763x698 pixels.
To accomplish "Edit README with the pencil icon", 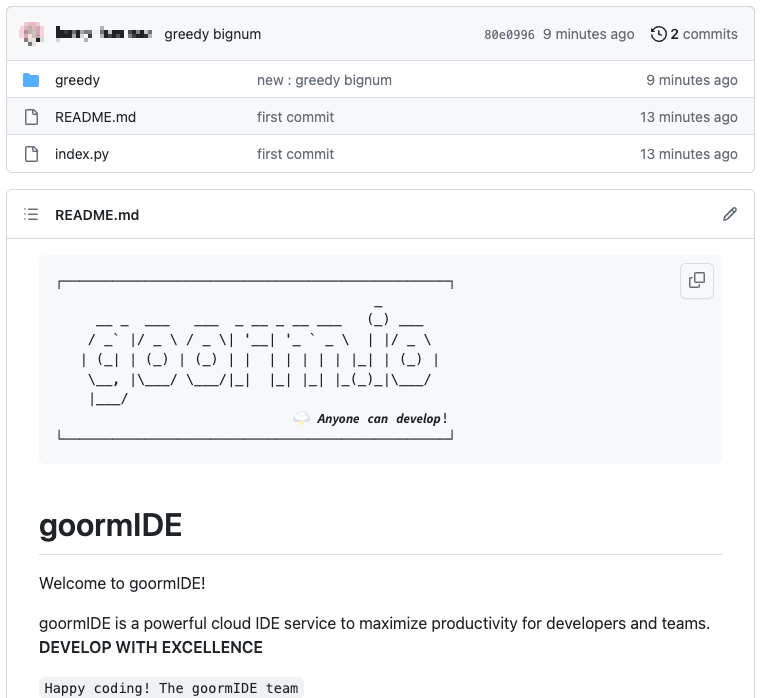I will pos(729,214).
